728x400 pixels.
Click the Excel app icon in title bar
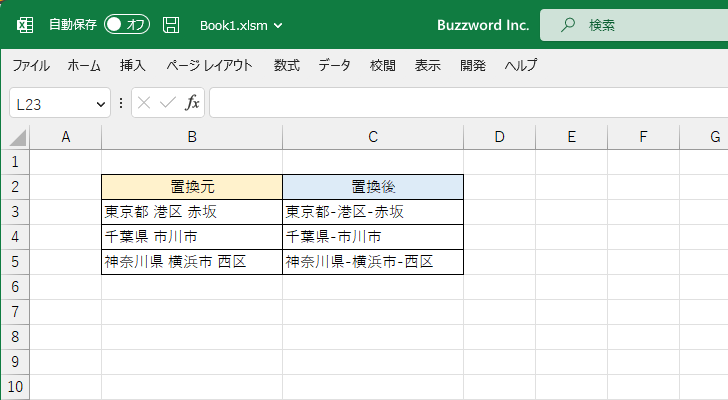tap(25, 25)
